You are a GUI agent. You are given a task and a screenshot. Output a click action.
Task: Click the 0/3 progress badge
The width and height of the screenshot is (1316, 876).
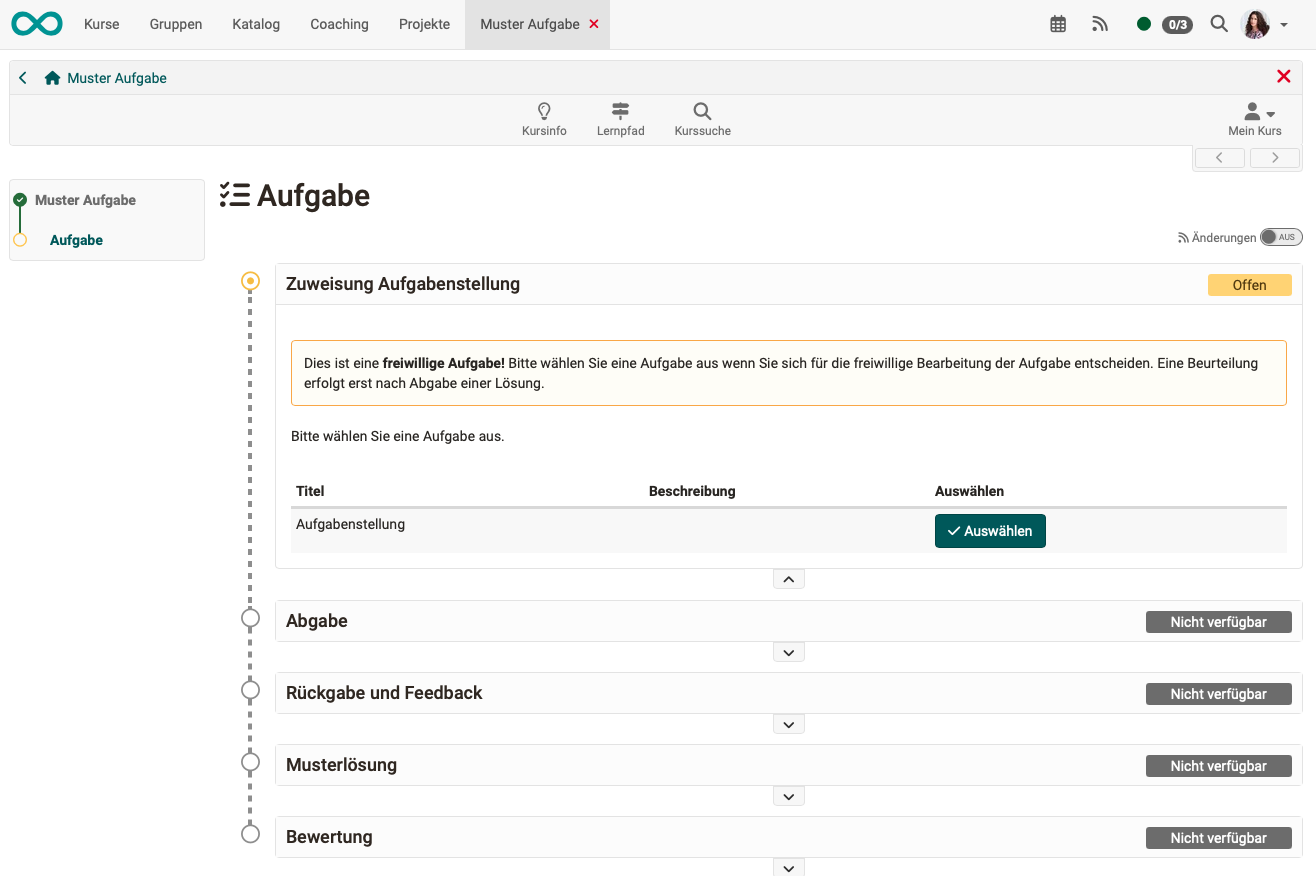1176,24
